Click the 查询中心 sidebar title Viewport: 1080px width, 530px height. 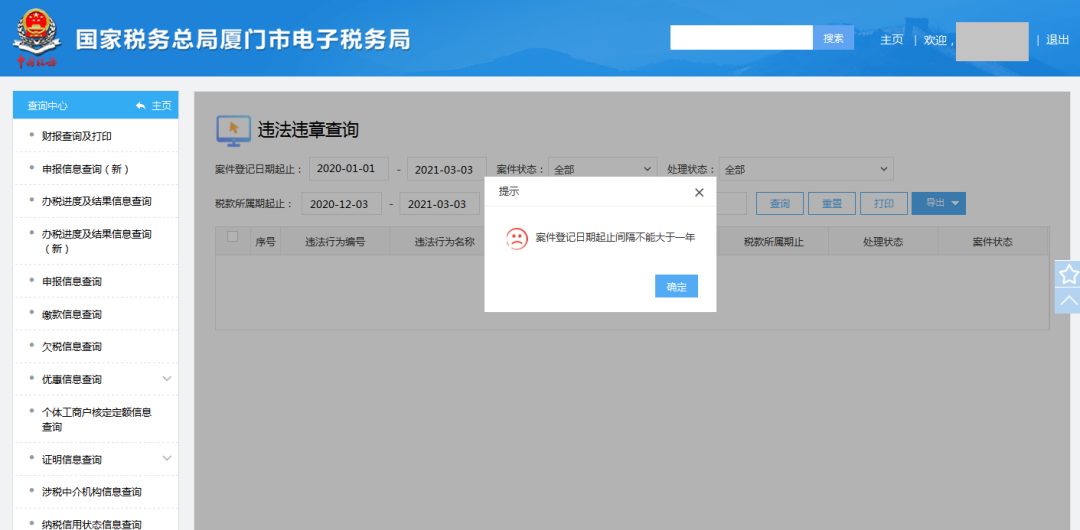point(48,105)
